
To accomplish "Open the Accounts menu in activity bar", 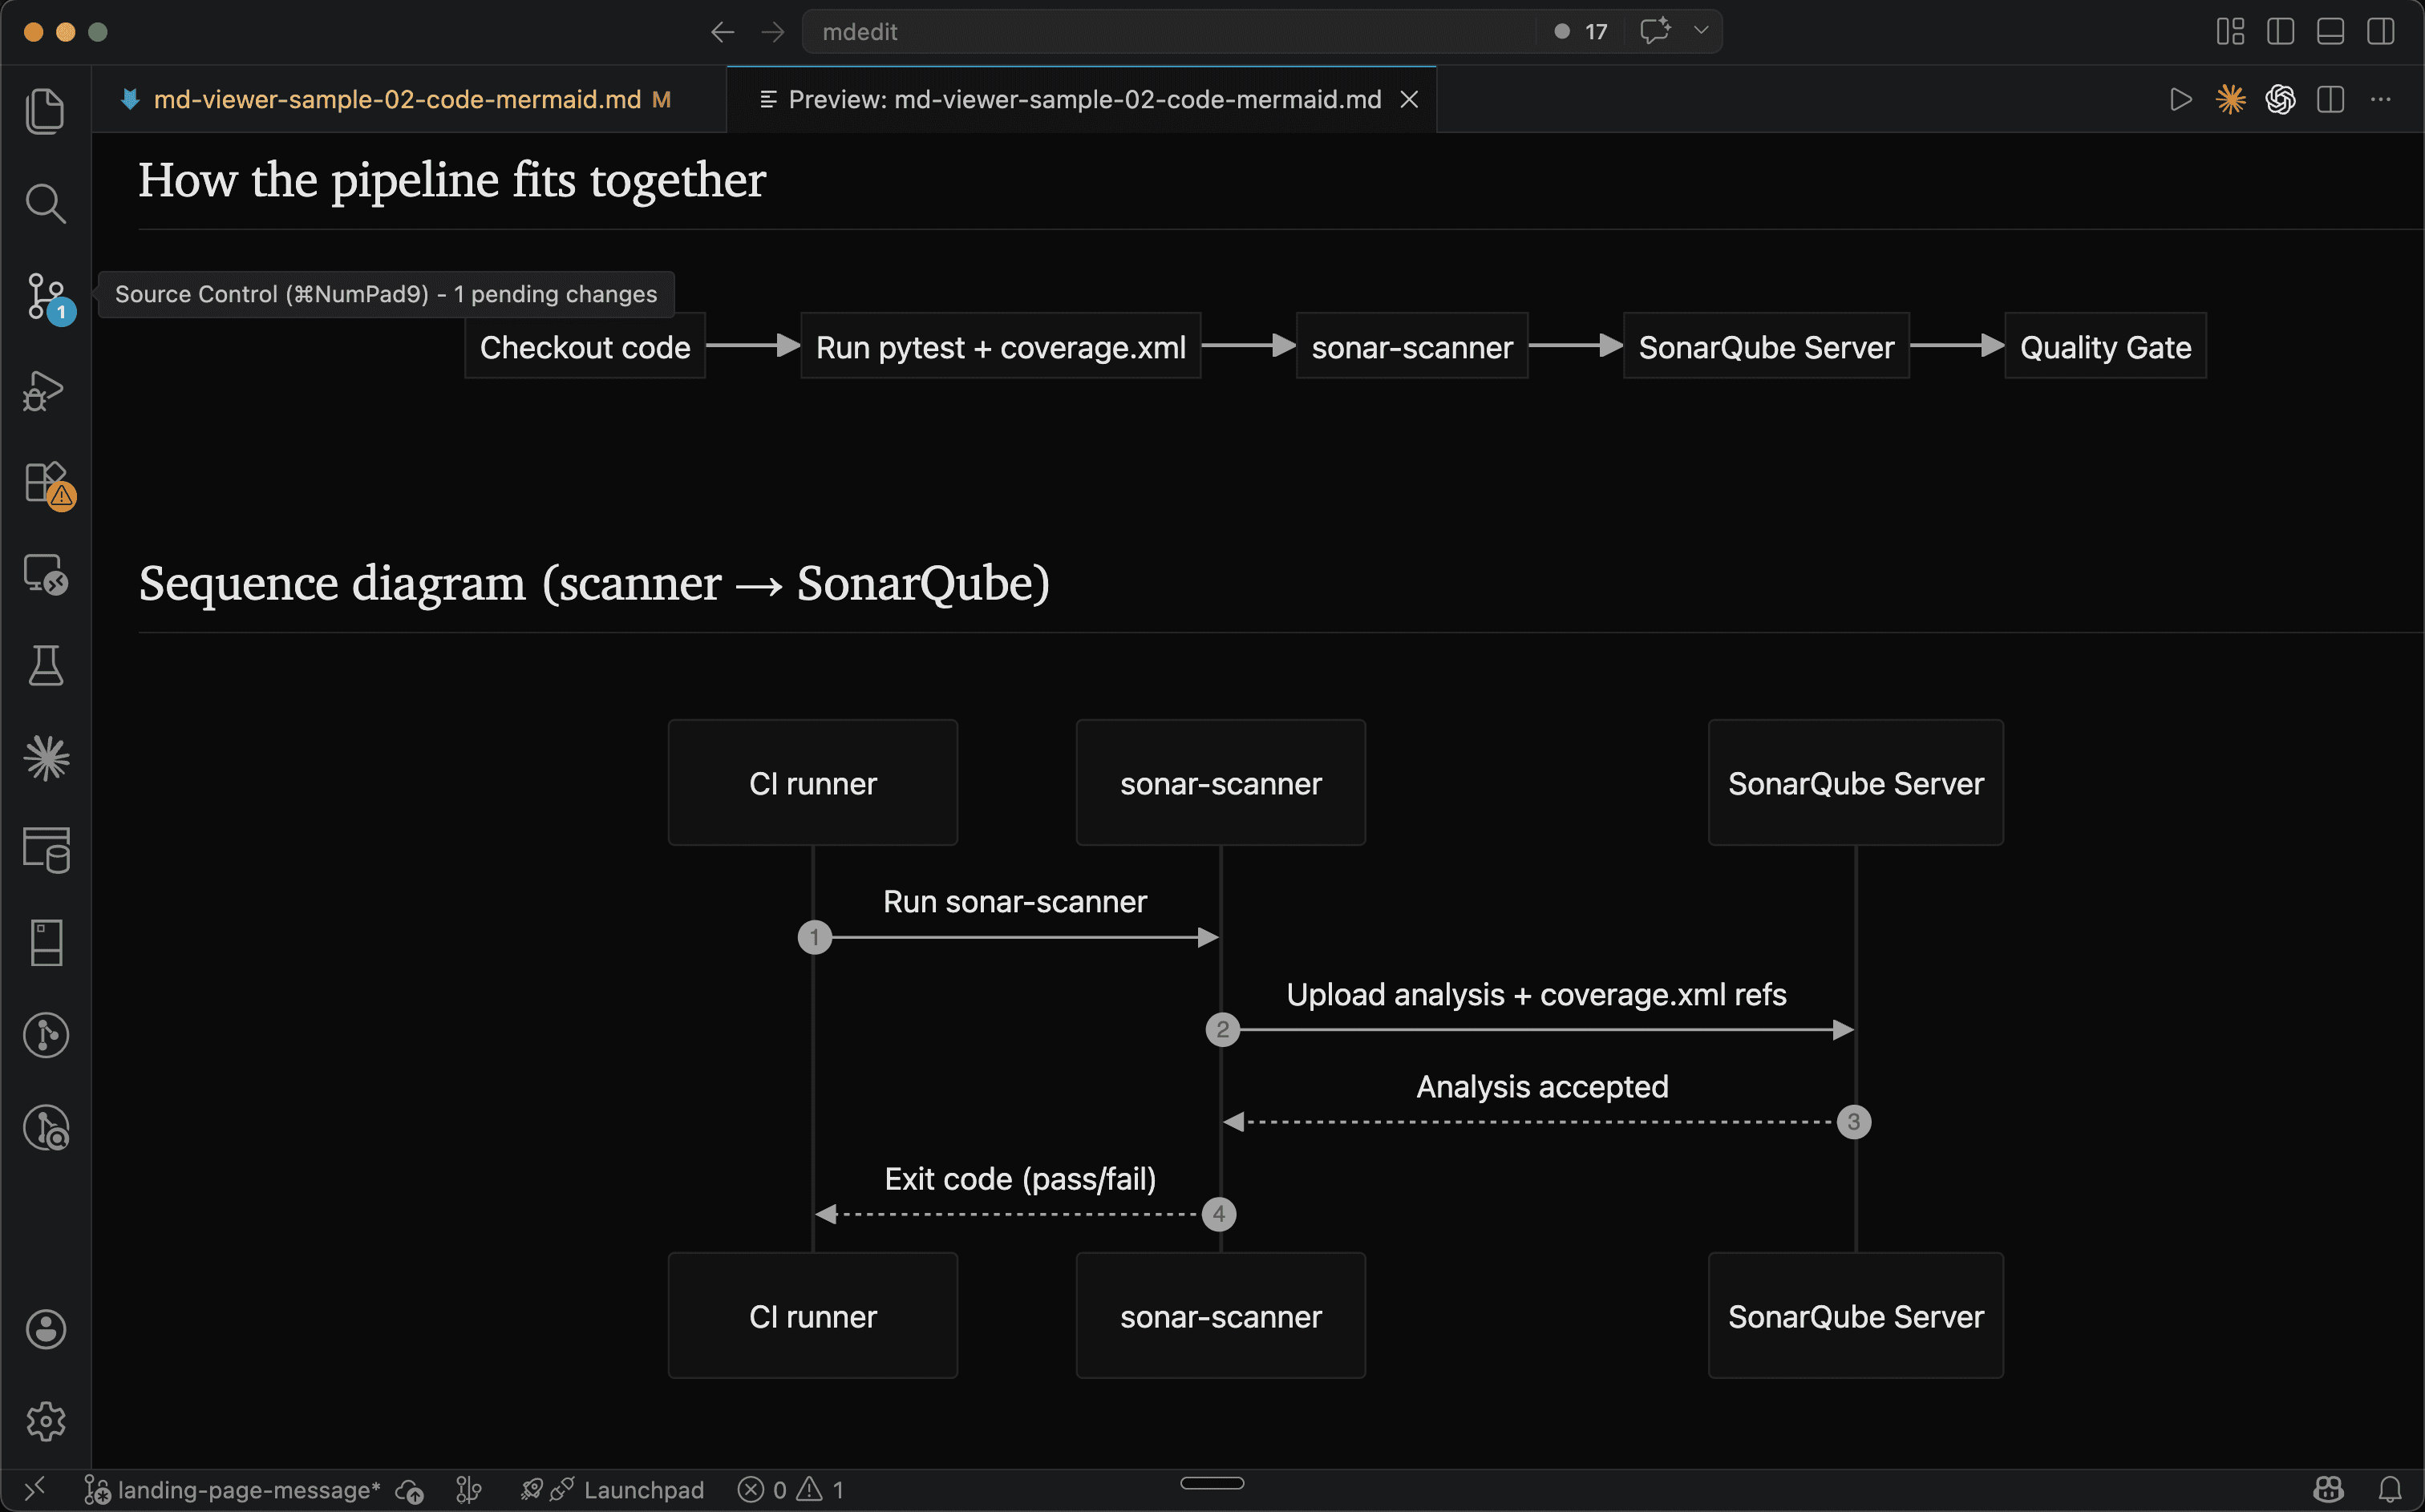I will point(45,1329).
